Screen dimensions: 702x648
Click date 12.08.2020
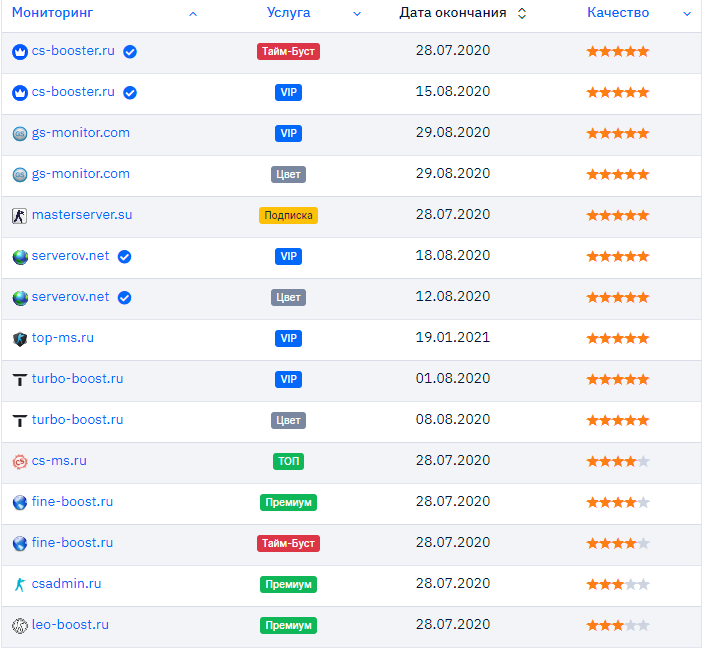[x=453, y=296]
